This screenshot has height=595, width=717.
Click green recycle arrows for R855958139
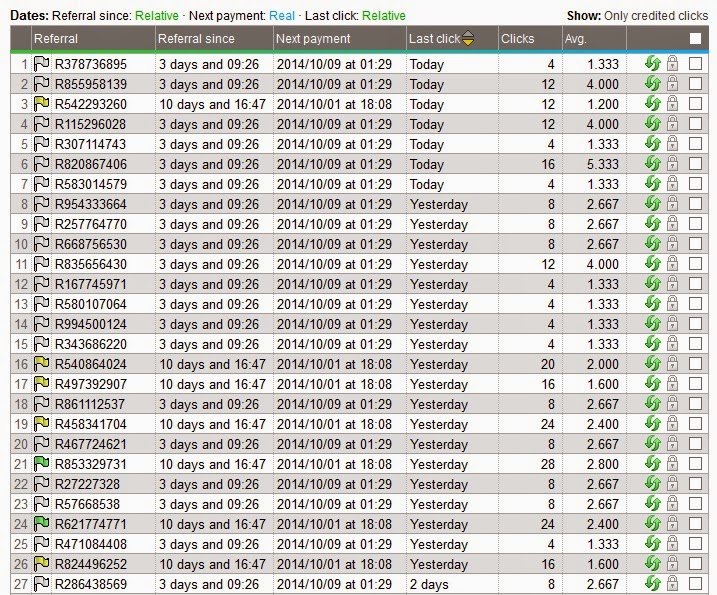[653, 84]
